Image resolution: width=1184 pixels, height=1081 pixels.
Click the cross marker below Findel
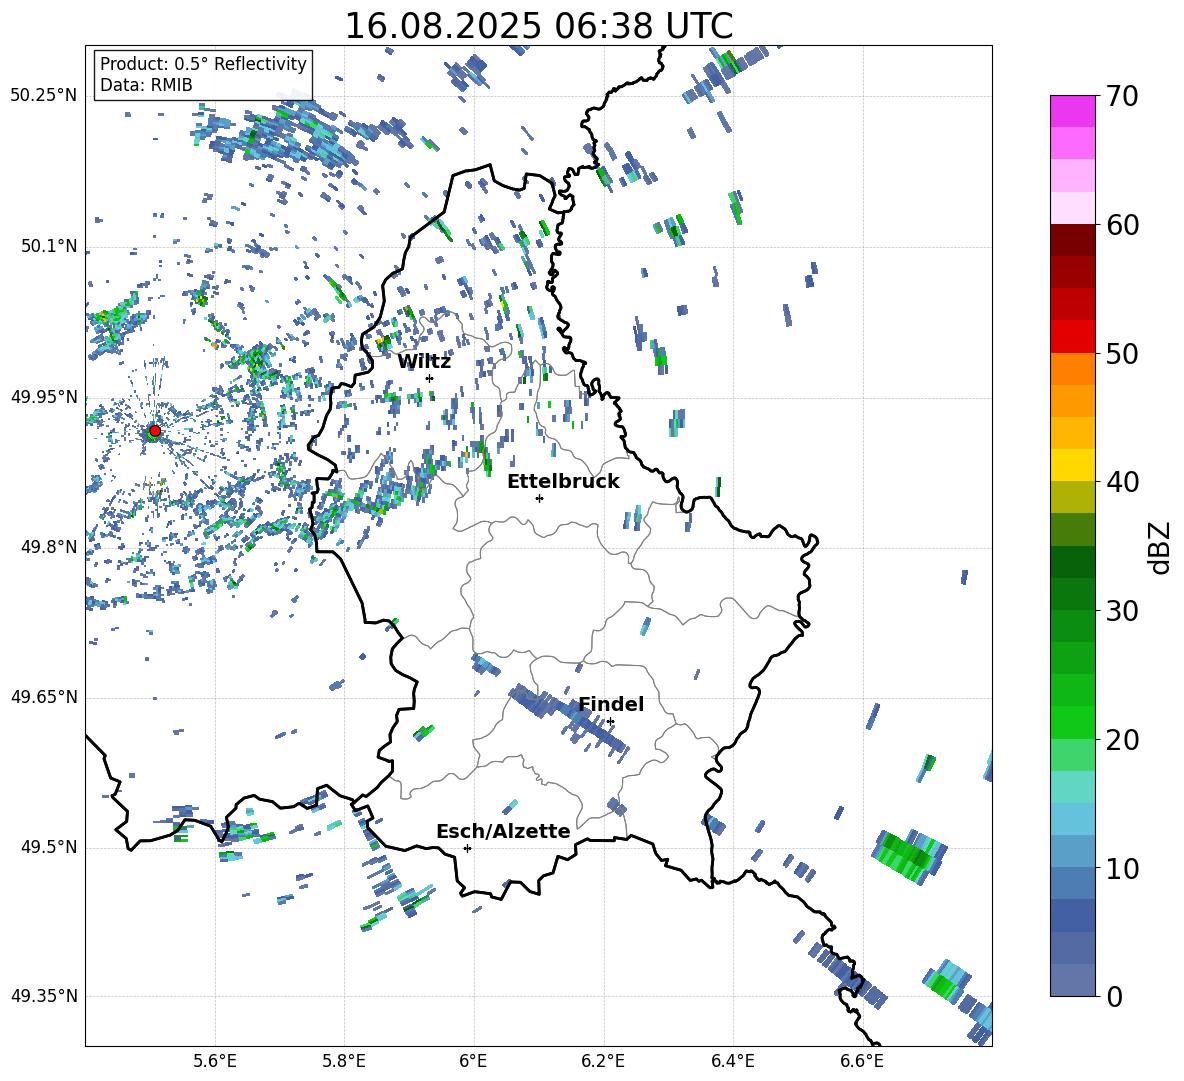coord(610,722)
